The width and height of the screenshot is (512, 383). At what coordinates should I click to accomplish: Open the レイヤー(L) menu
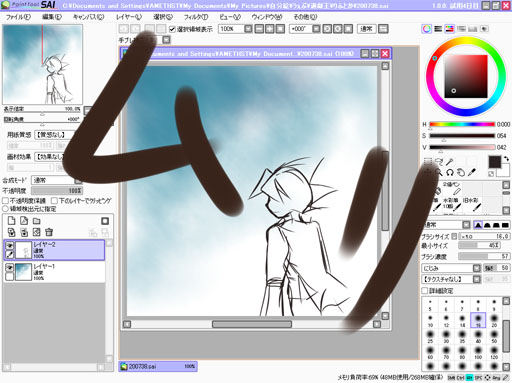[x=129, y=17]
